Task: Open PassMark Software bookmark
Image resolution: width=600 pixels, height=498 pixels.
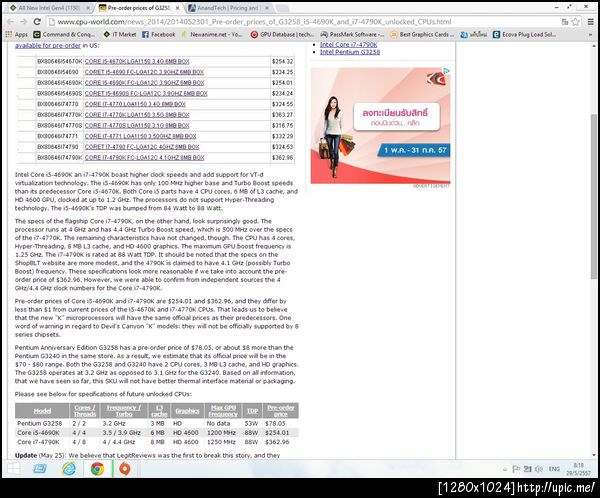Action: 352,34
